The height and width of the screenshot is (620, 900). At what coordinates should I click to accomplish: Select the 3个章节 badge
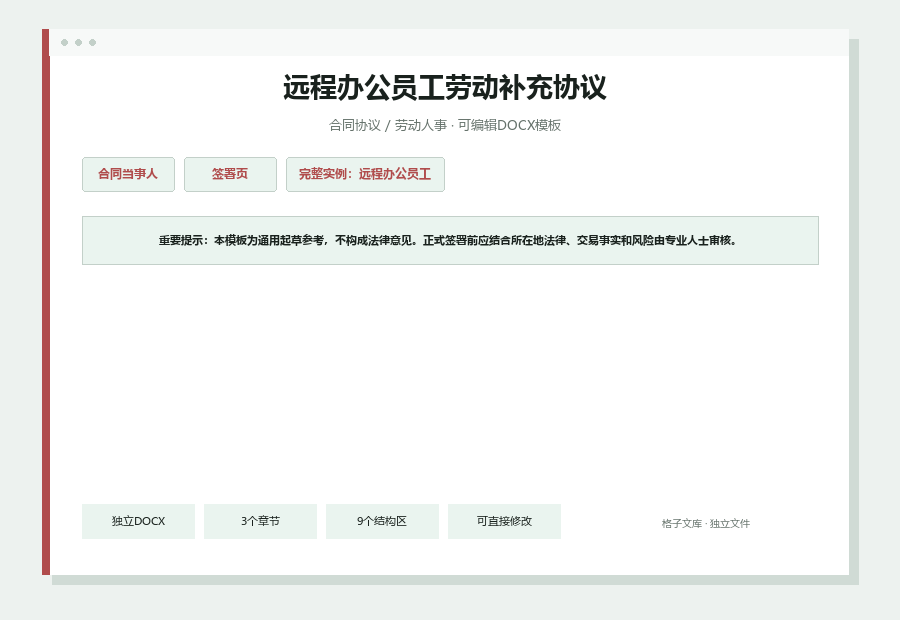tap(260, 521)
